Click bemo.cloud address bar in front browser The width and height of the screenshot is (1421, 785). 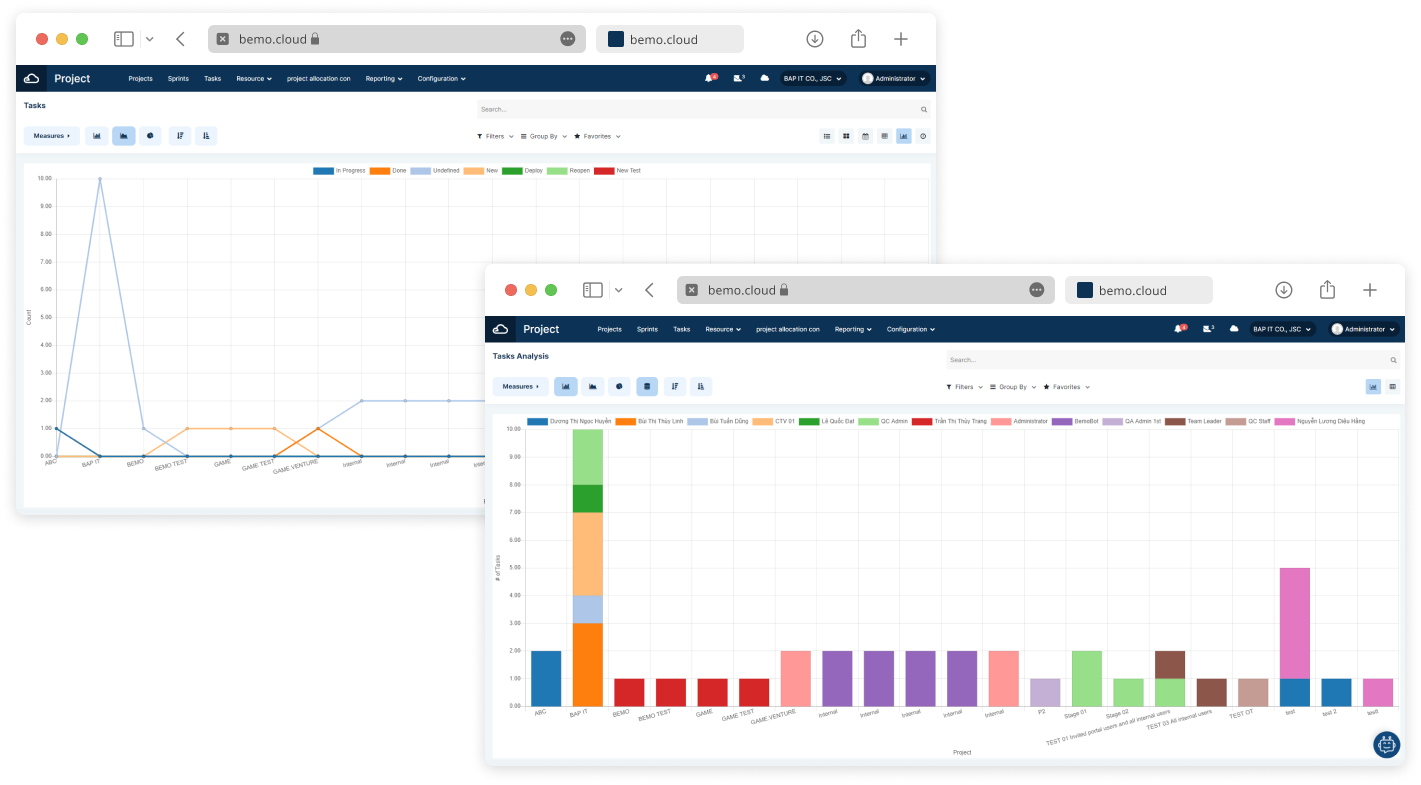(x=866, y=290)
